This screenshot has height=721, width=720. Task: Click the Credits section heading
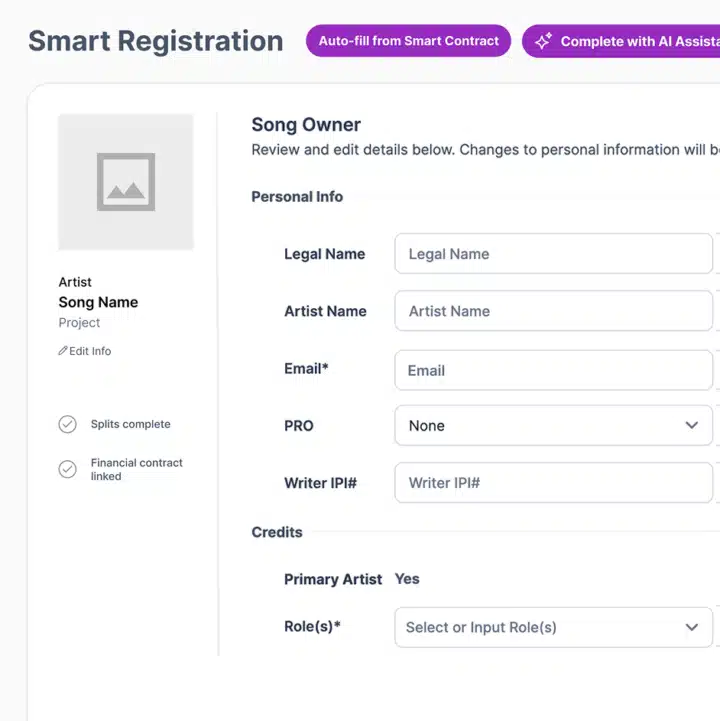277,532
